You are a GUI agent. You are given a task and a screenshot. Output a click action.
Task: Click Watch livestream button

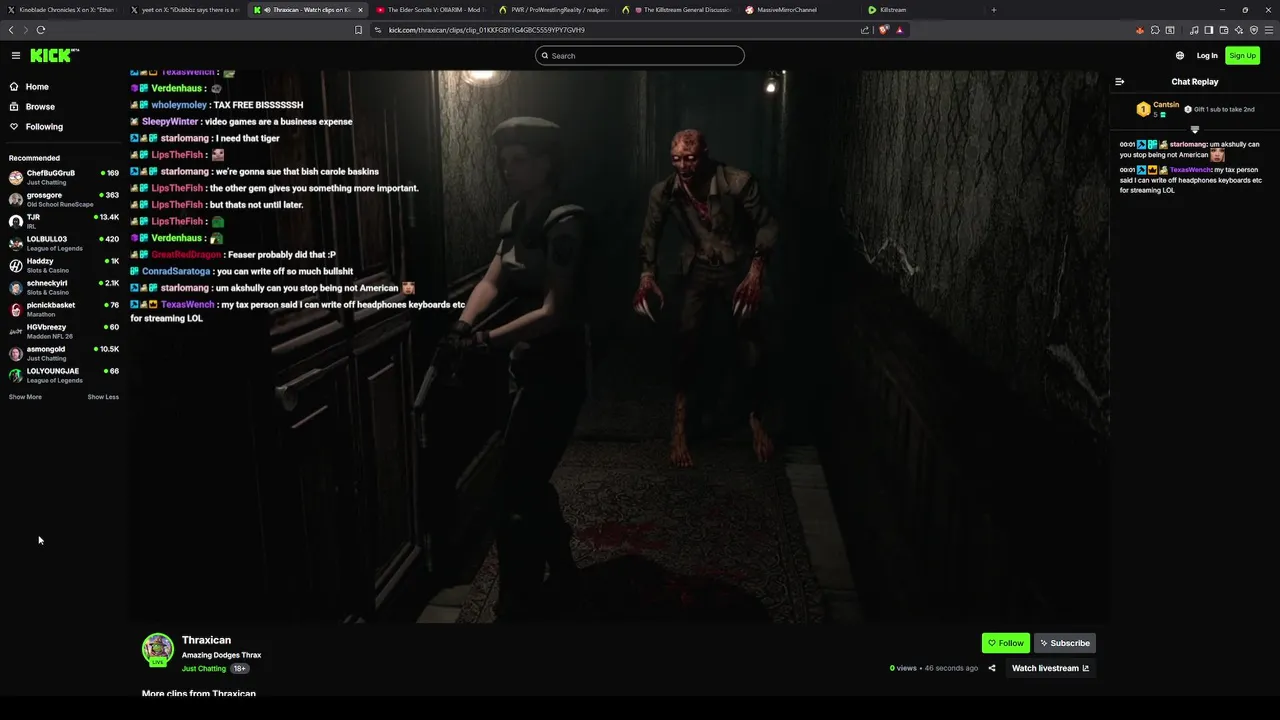[x=1050, y=668]
